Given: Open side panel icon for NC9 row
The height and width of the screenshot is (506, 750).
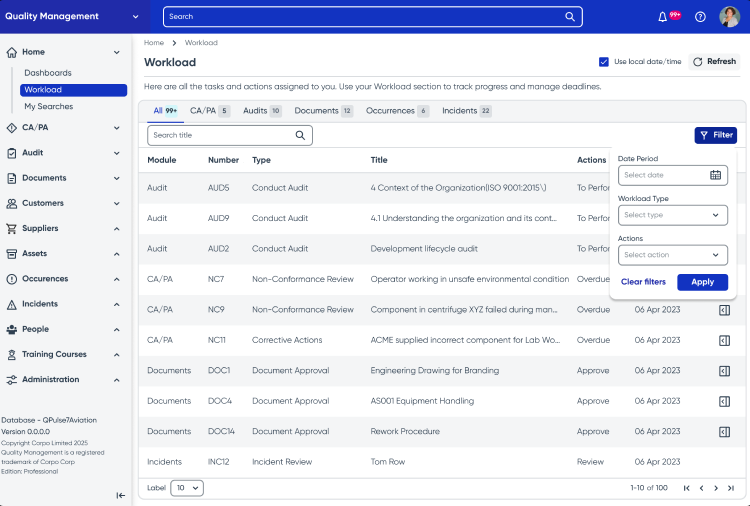Looking at the screenshot, I should 724,310.
